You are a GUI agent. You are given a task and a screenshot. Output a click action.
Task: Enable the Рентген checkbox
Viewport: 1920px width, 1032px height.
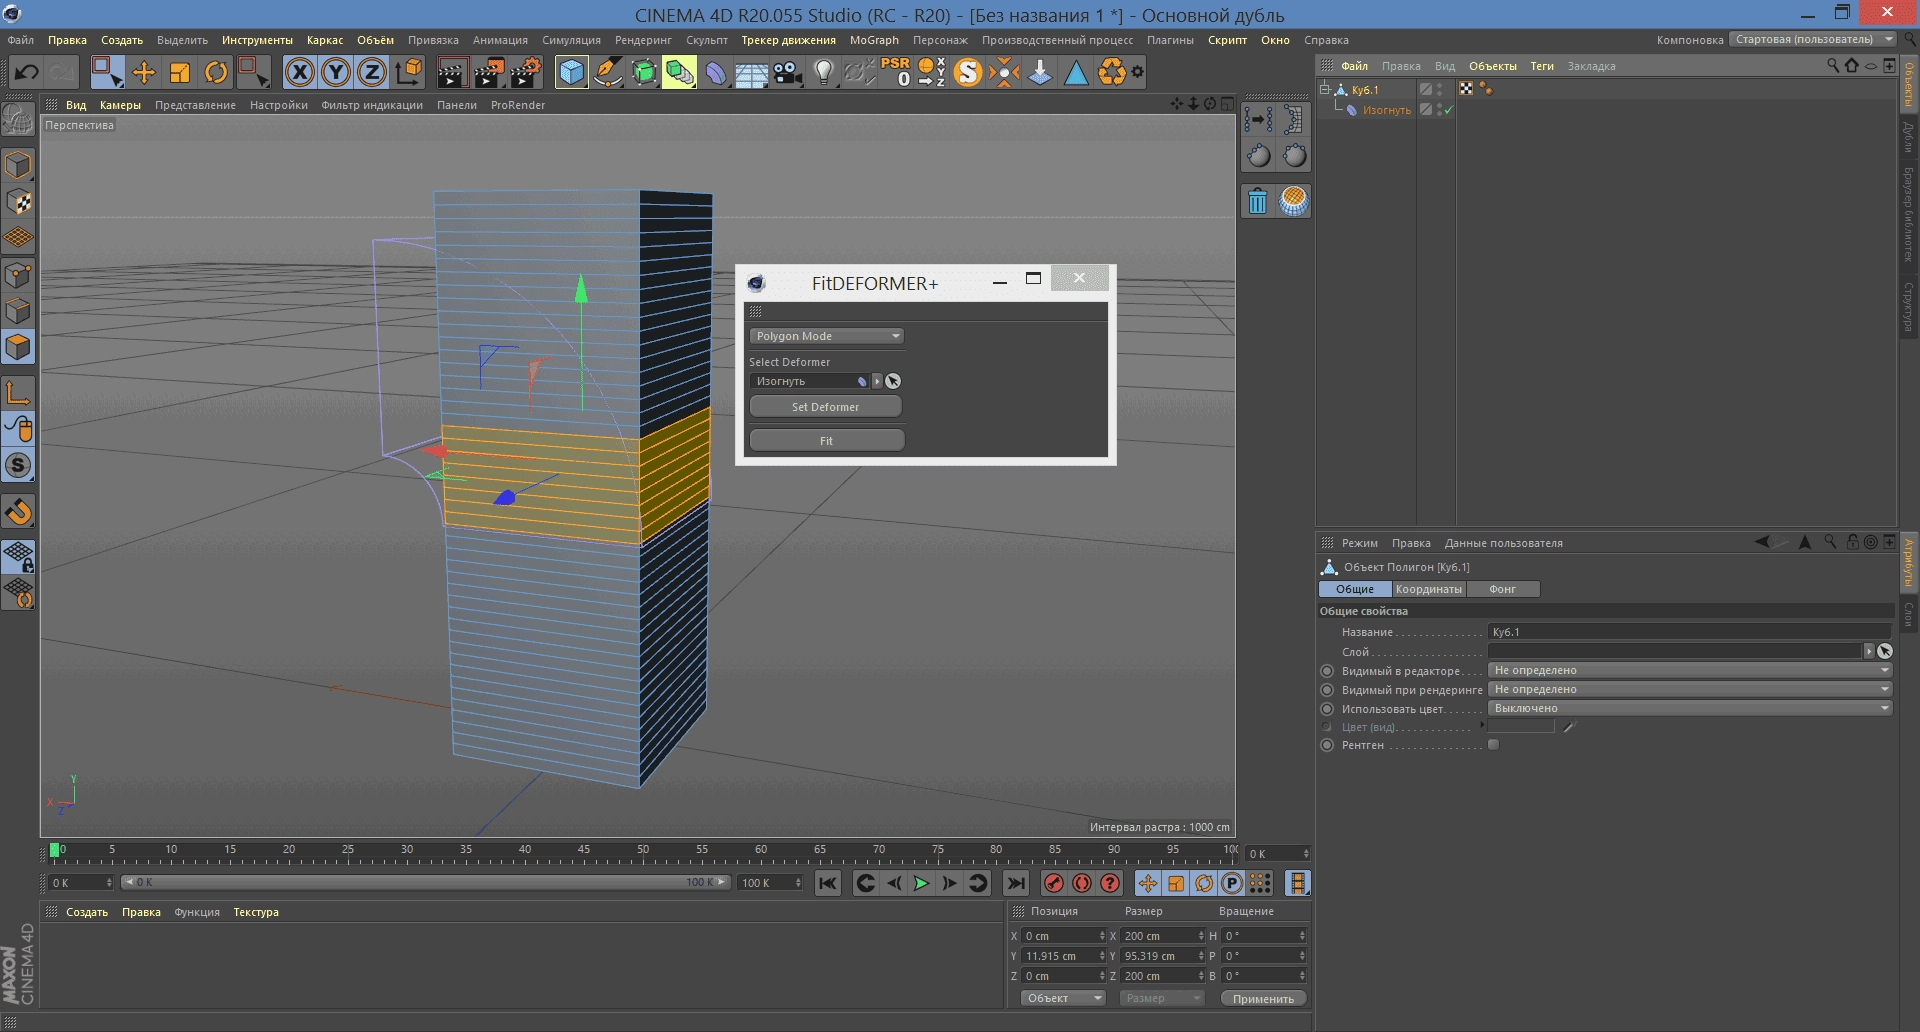pos(1493,745)
